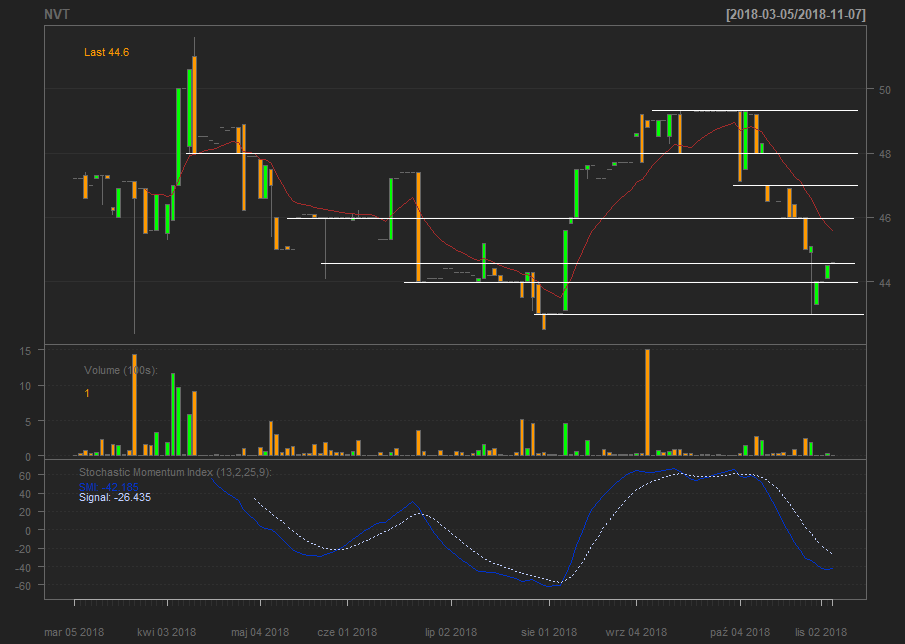The height and width of the screenshot is (644, 905).
Task: Click the Stochastic Momentum Index title
Action: (x=175, y=473)
